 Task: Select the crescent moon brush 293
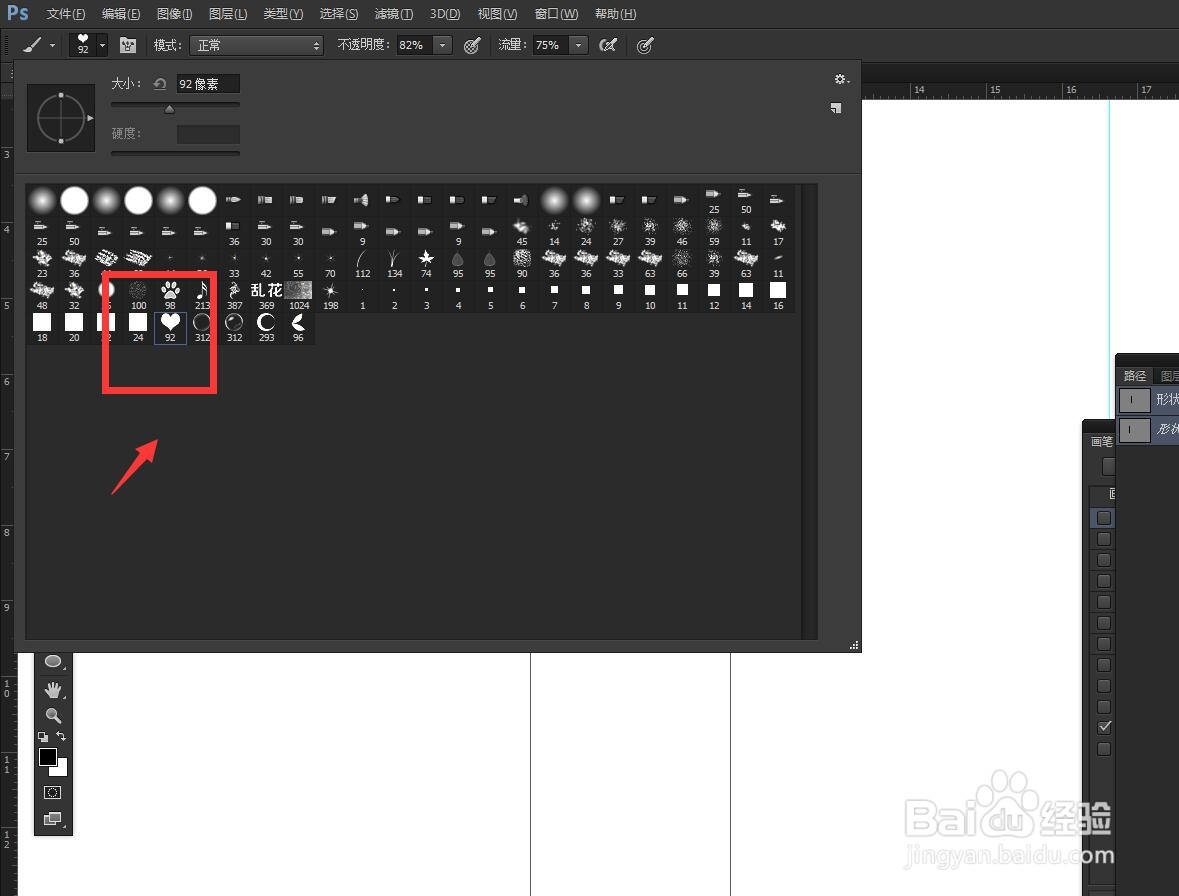[266, 327]
